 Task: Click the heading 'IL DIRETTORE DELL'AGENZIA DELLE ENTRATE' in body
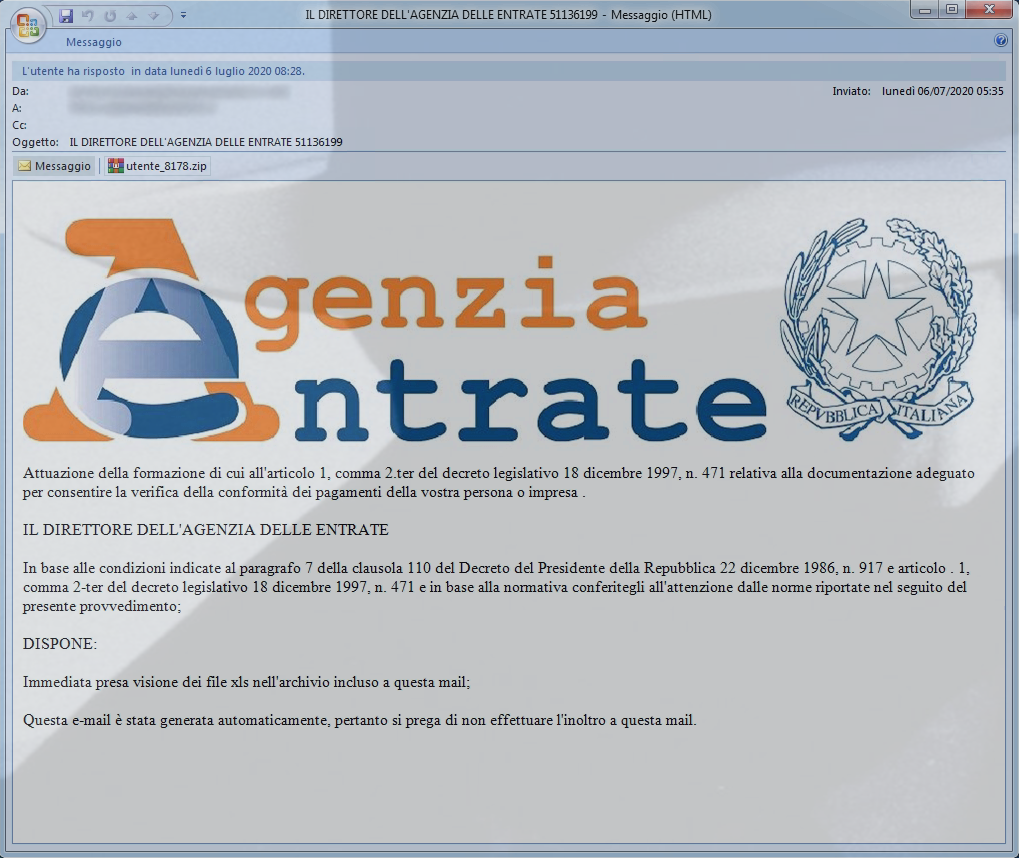205,530
